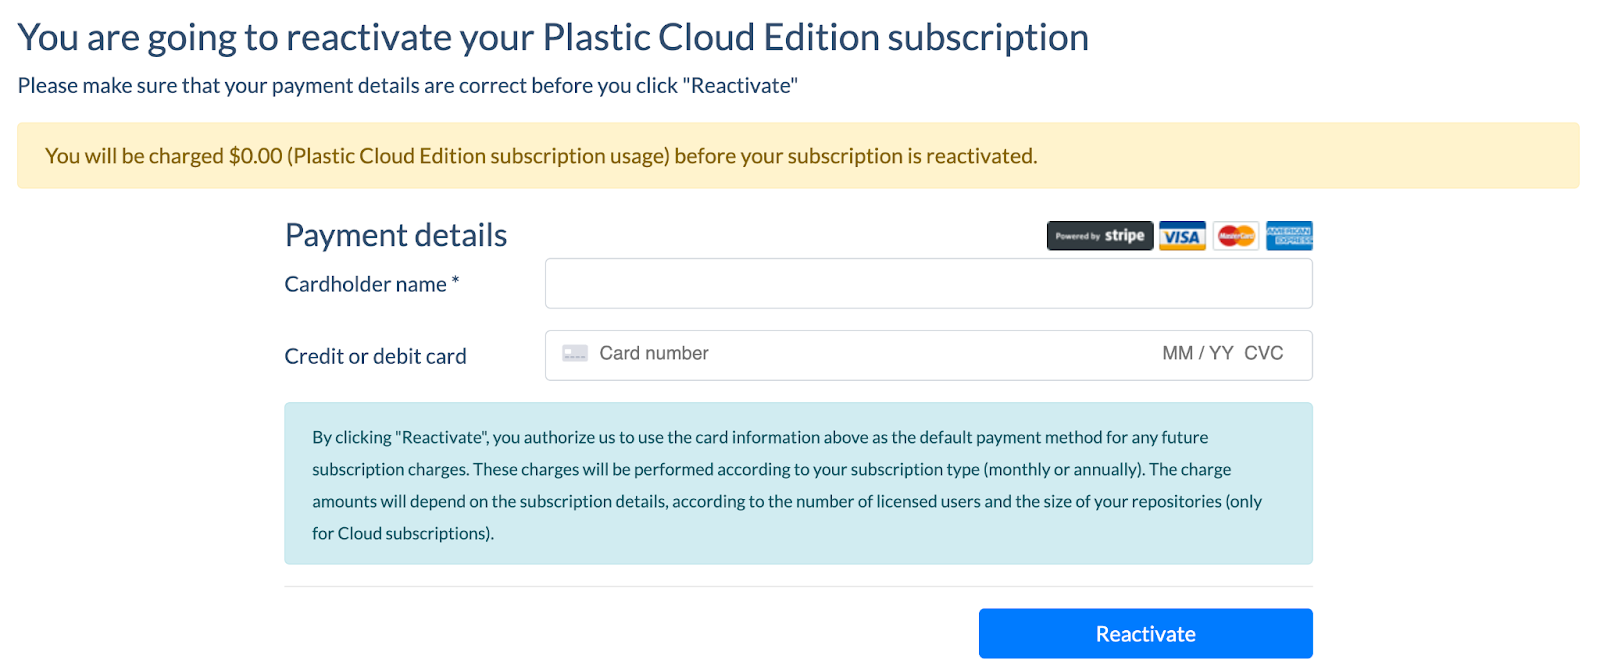The height and width of the screenshot is (670, 1600).
Task: Click the Payment details heading
Action: click(396, 235)
